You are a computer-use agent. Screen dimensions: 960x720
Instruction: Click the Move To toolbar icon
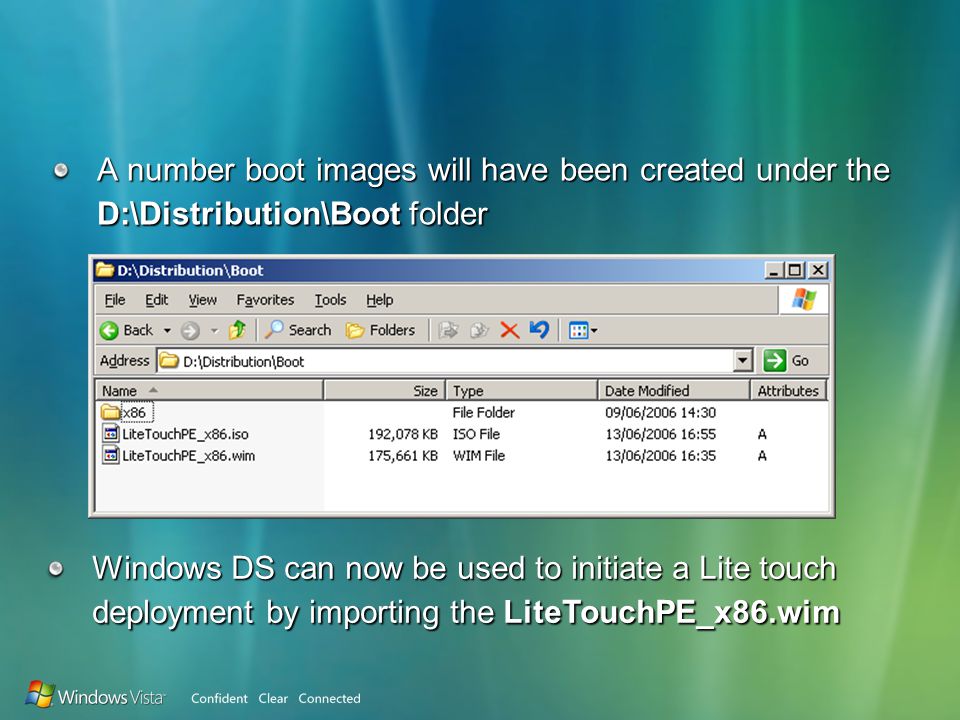449,331
